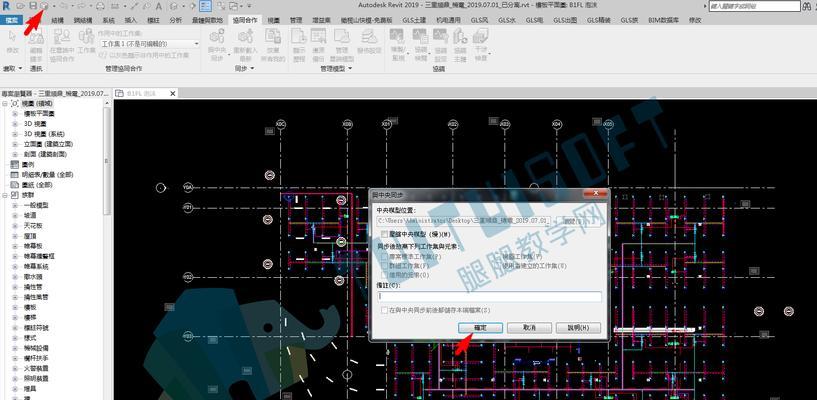Select 明細表/數量 (全部) in project browser
Image resolution: width=817 pixels, height=400 pixels.
47,174
